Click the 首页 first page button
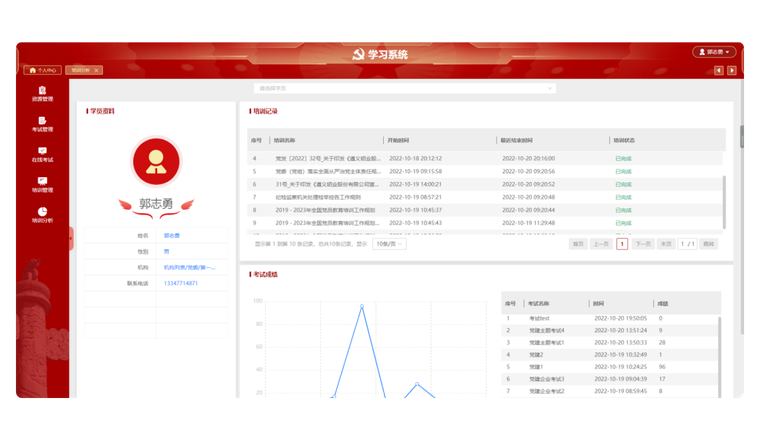This screenshot has height=440, width=760. (x=578, y=244)
